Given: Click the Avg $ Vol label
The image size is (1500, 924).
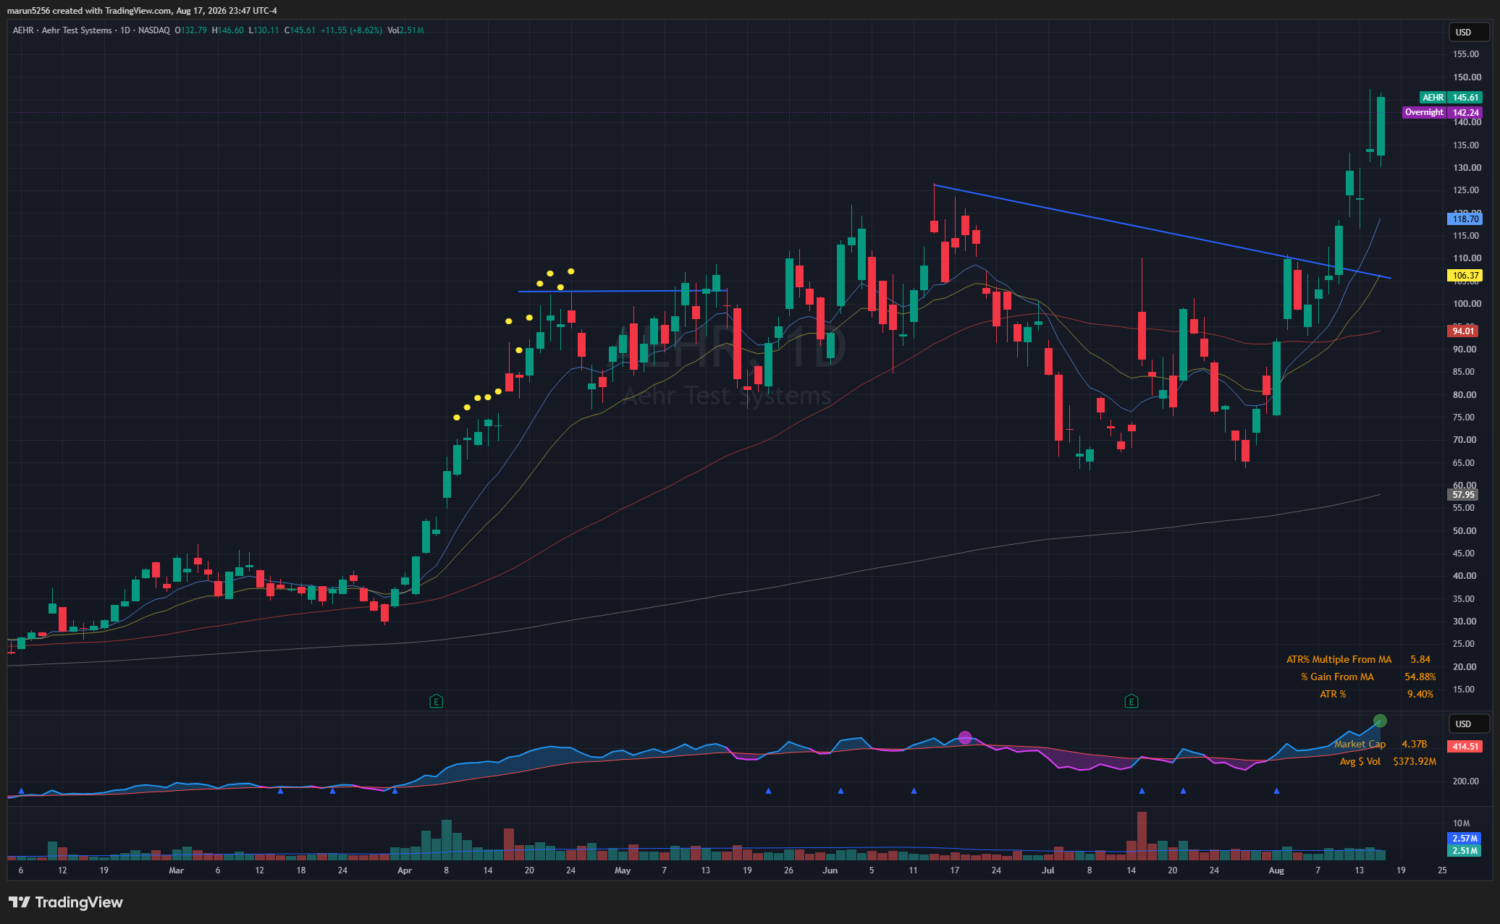Looking at the screenshot, I should coord(1360,761).
